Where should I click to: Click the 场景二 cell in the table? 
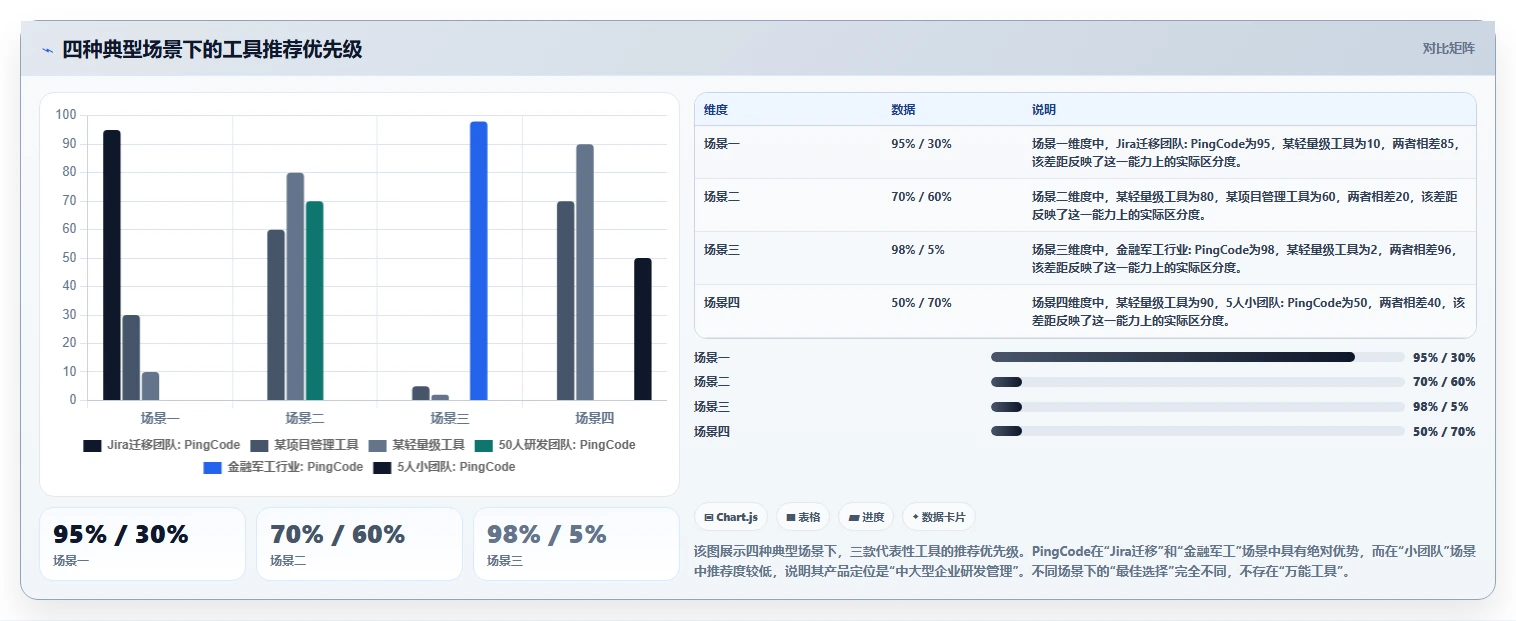[x=722, y=197]
